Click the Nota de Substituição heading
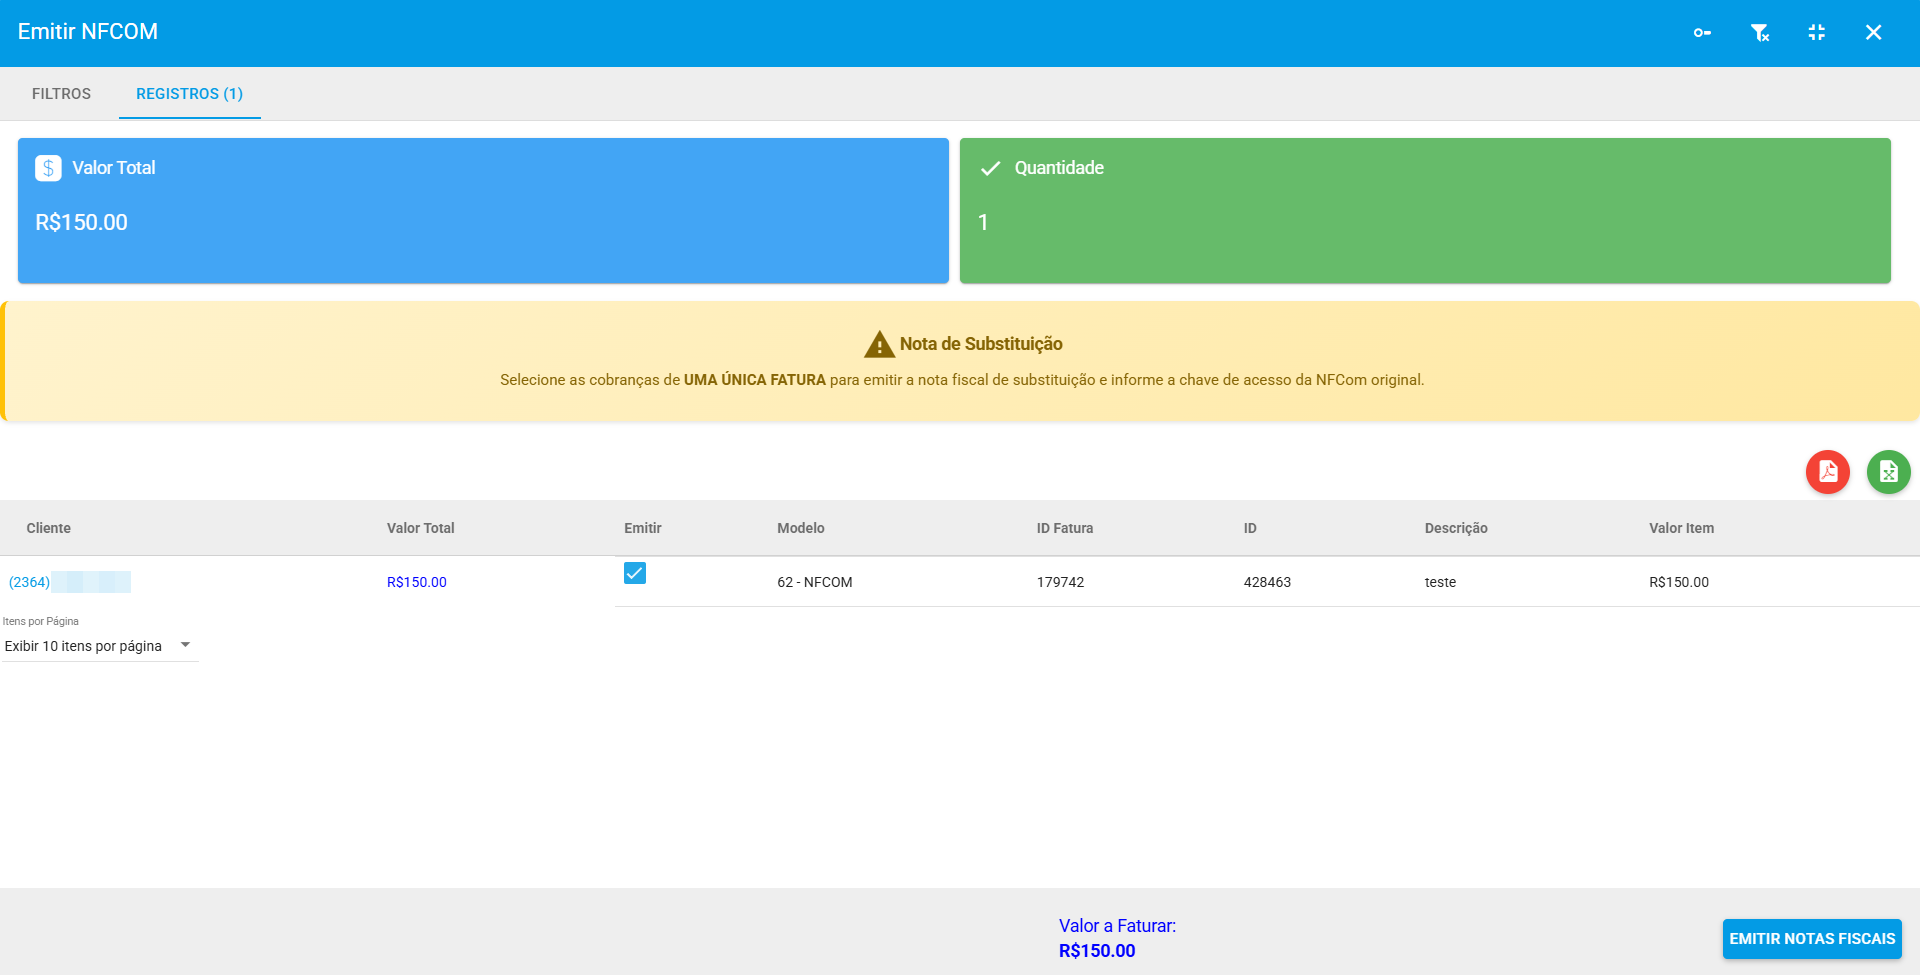The image size is (1920, 975). 981,344
